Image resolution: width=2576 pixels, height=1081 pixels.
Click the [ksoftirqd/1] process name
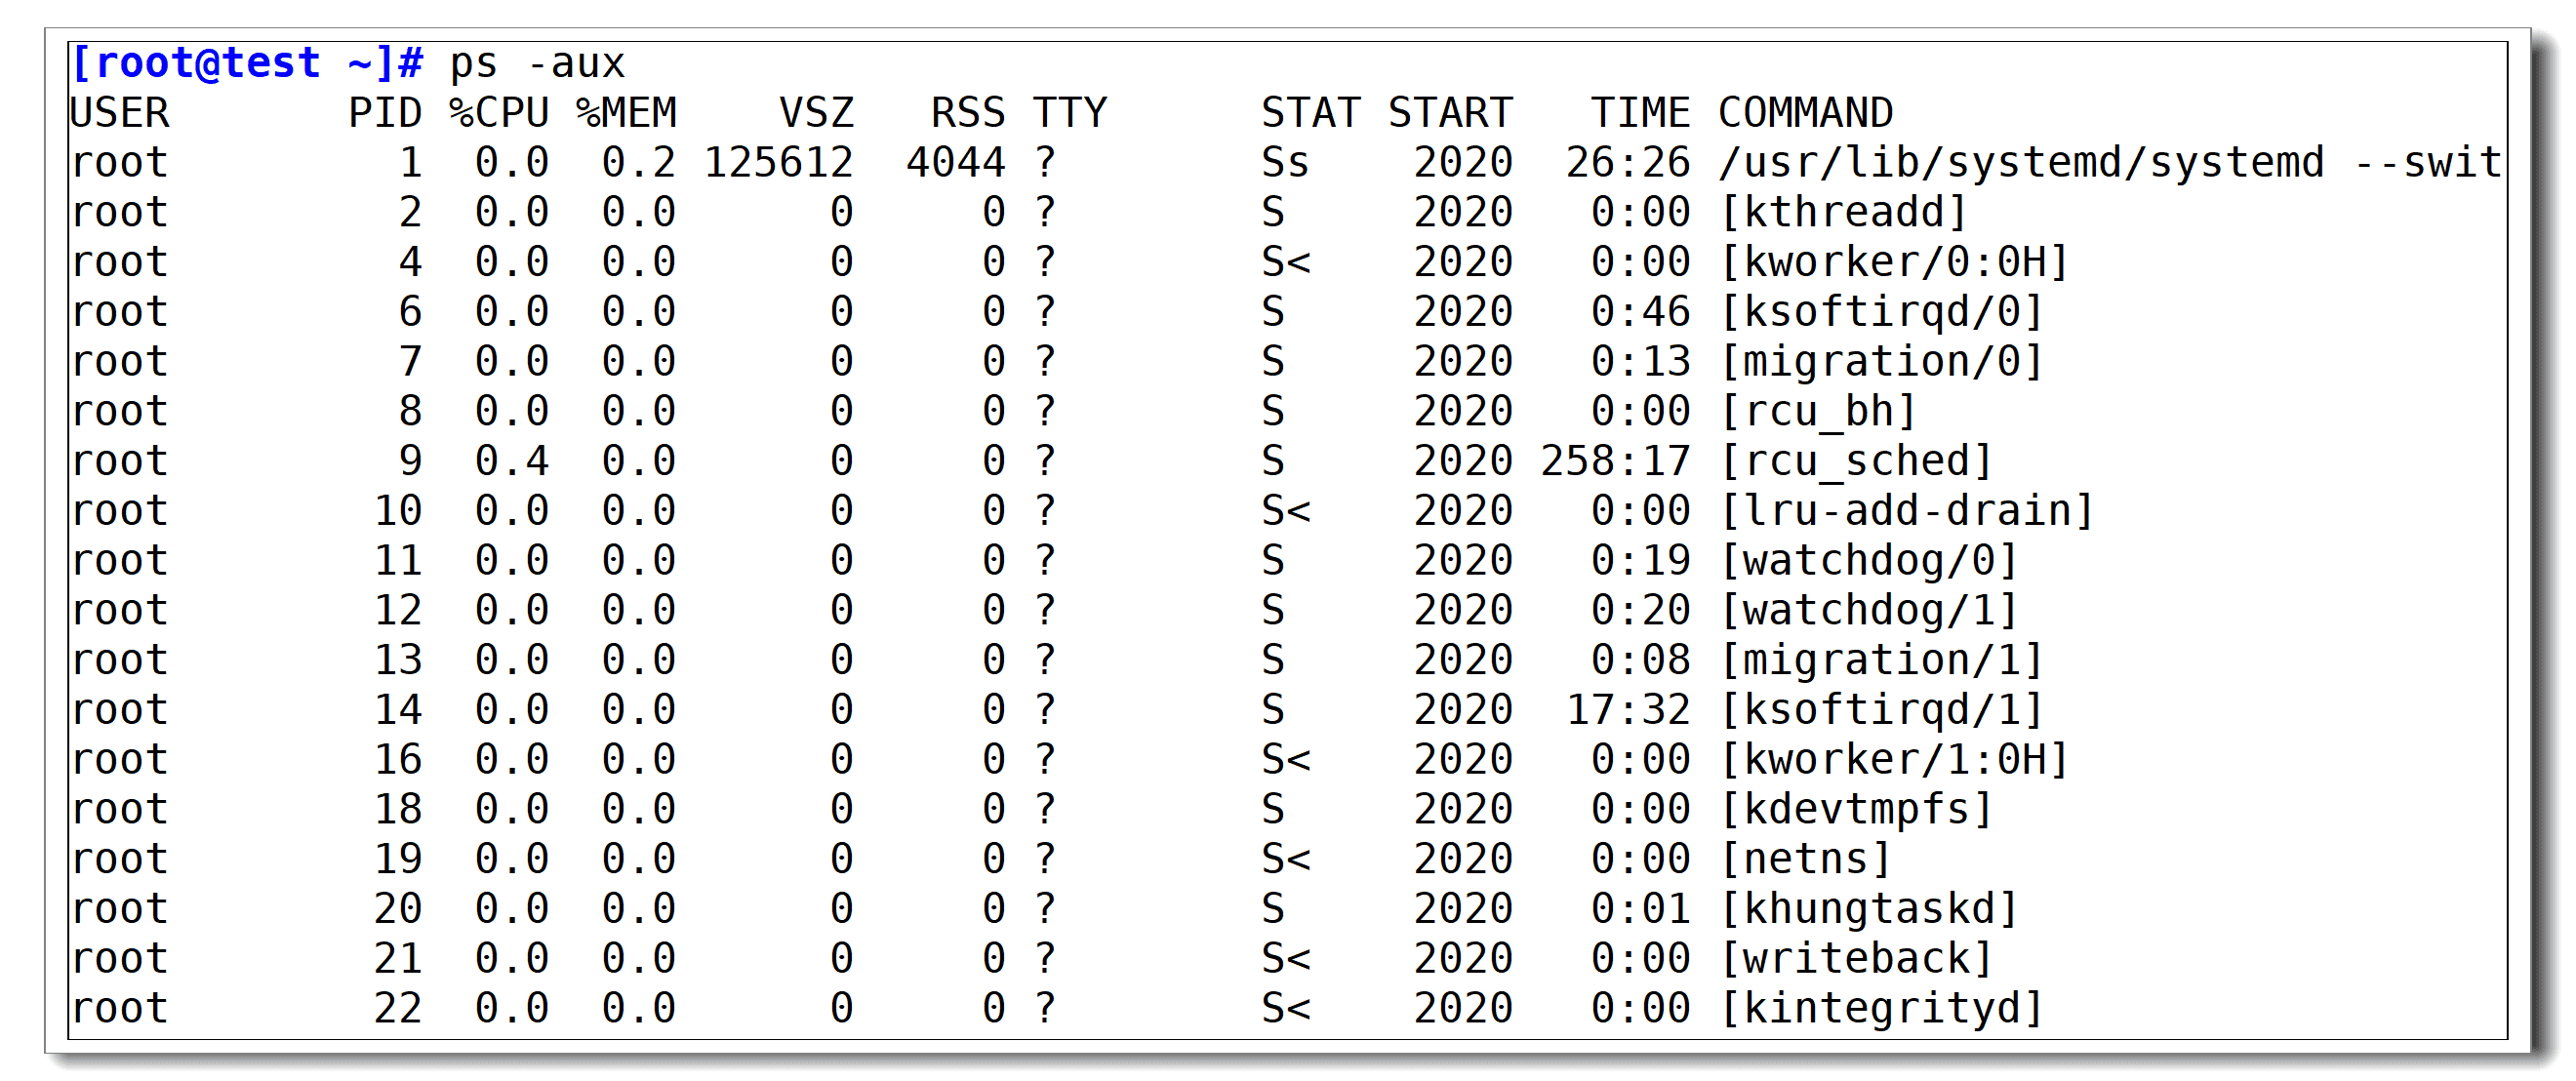coord(1881,710)
